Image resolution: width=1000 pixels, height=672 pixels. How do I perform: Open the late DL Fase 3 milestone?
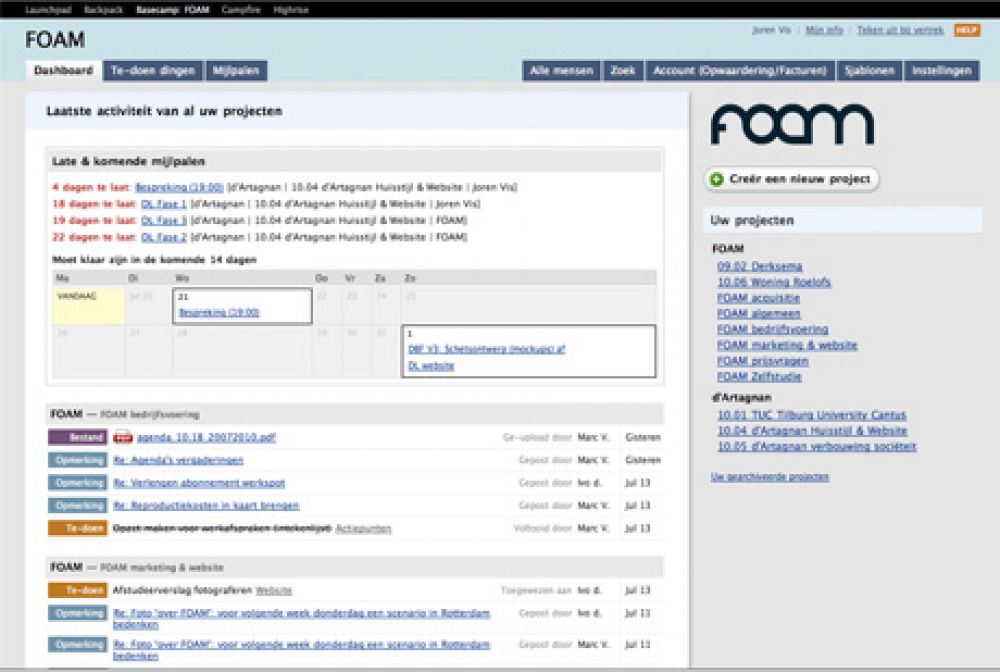coord(164,220)
